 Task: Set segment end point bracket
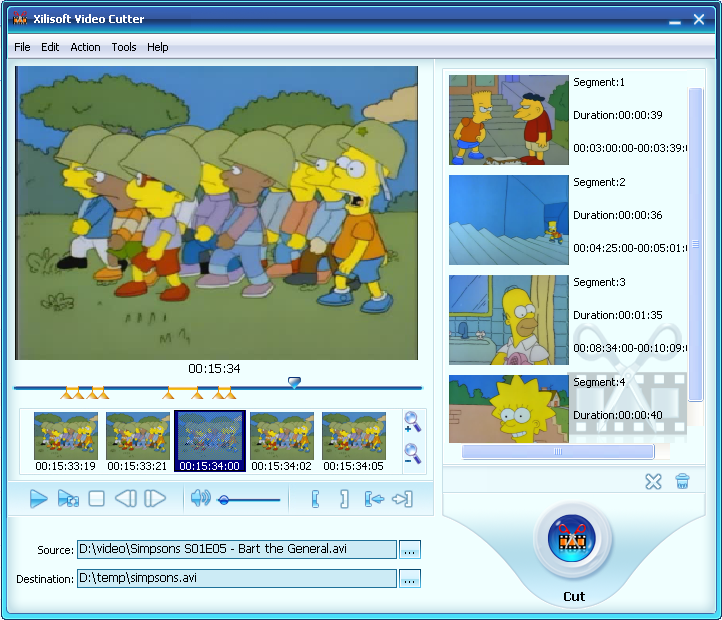(x=344, y=499)
